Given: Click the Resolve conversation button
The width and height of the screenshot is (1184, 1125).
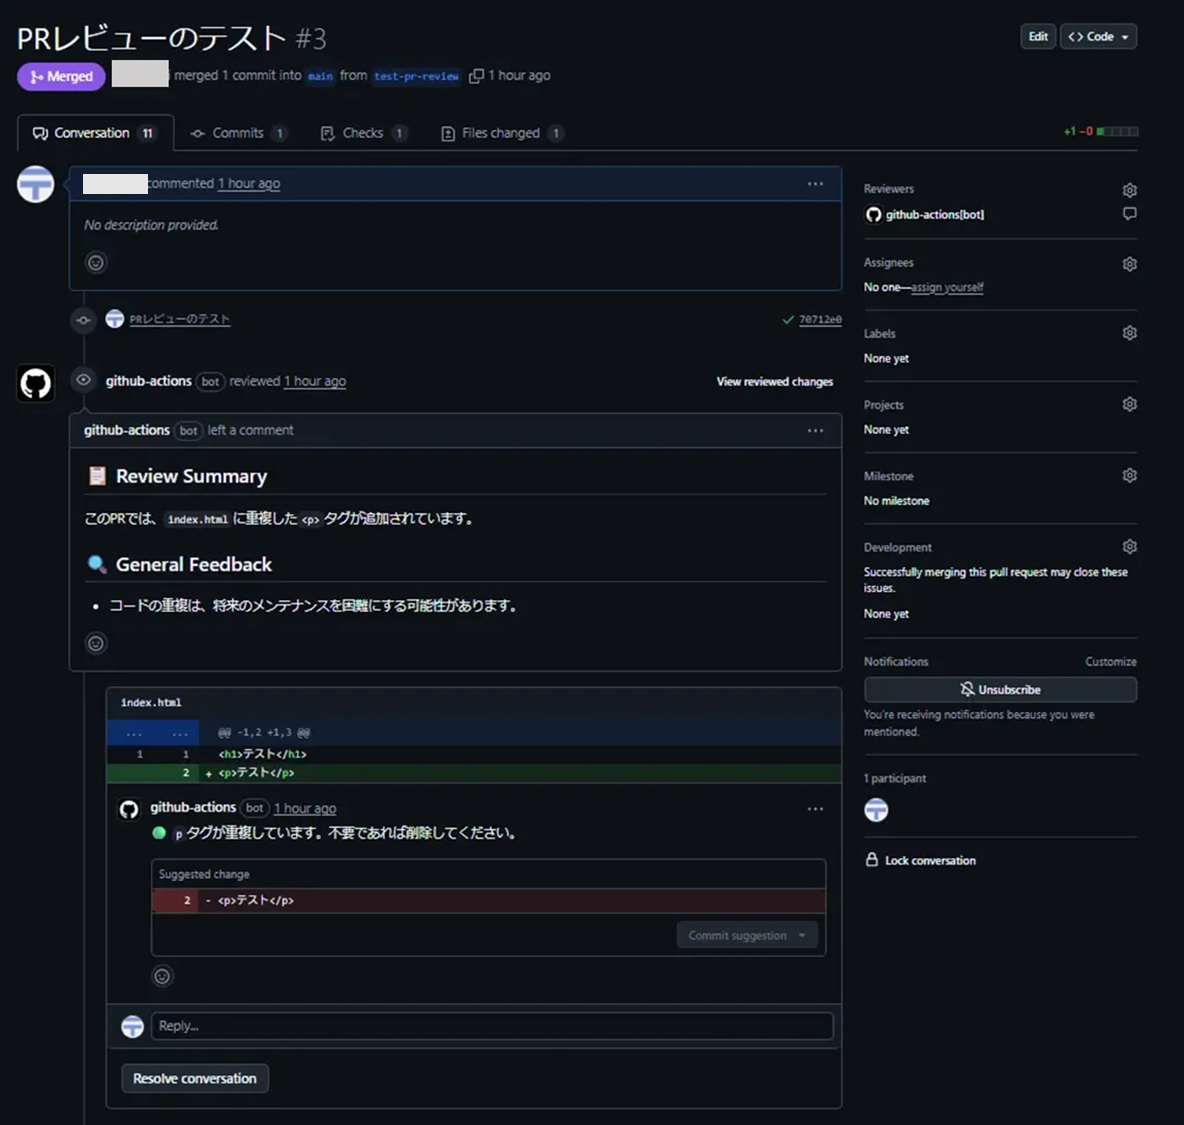Looking at the screenshot, I should coord(195,1078).
